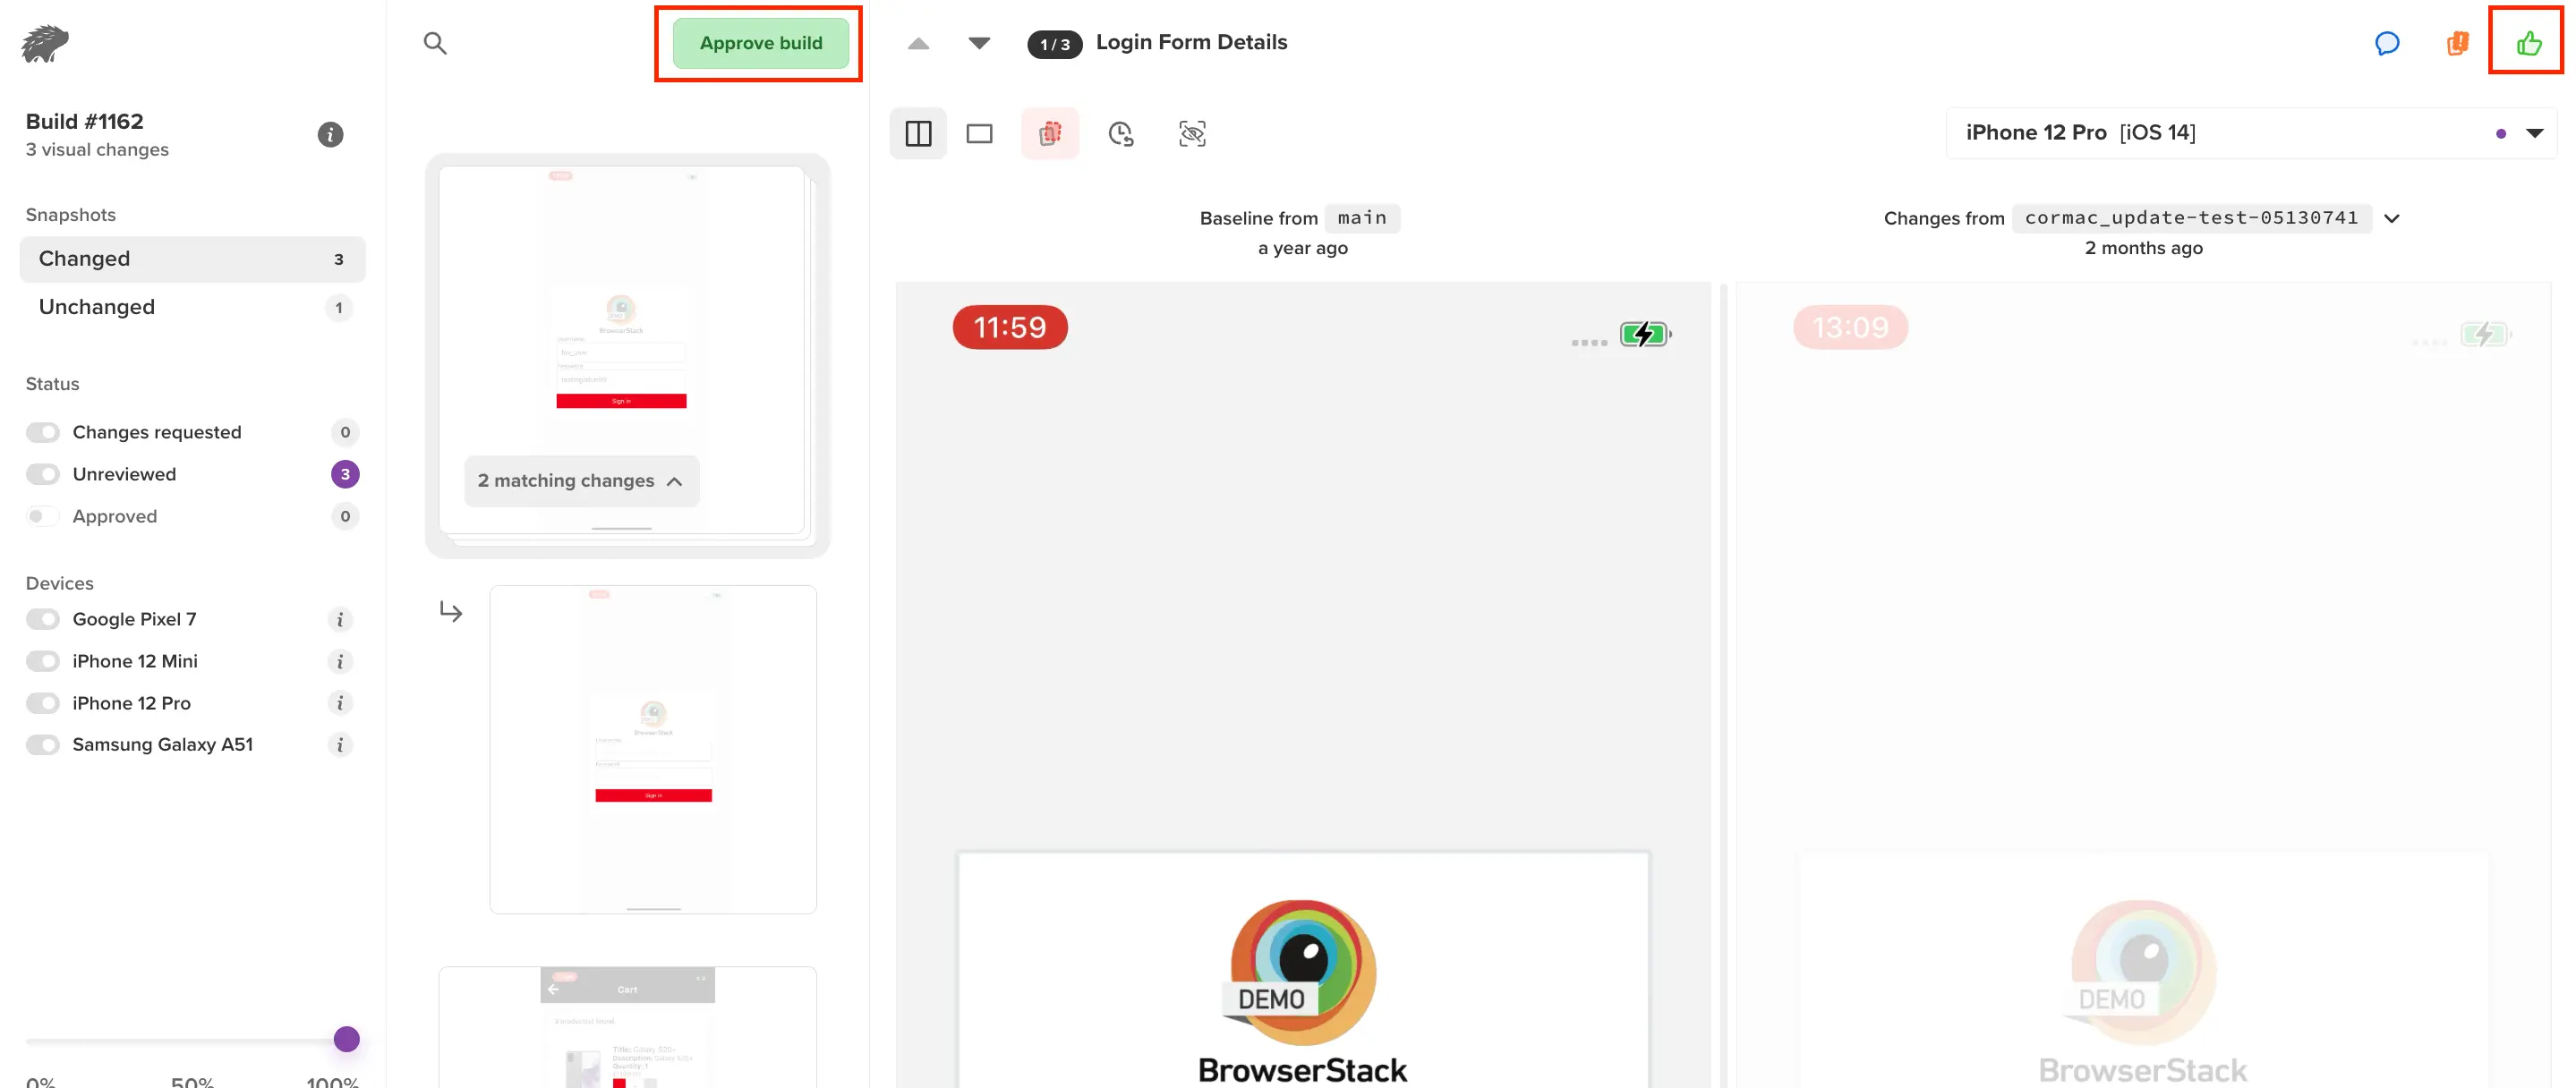Click the baseline screenshot image

pyautogui.click(x=1303, y=685)
